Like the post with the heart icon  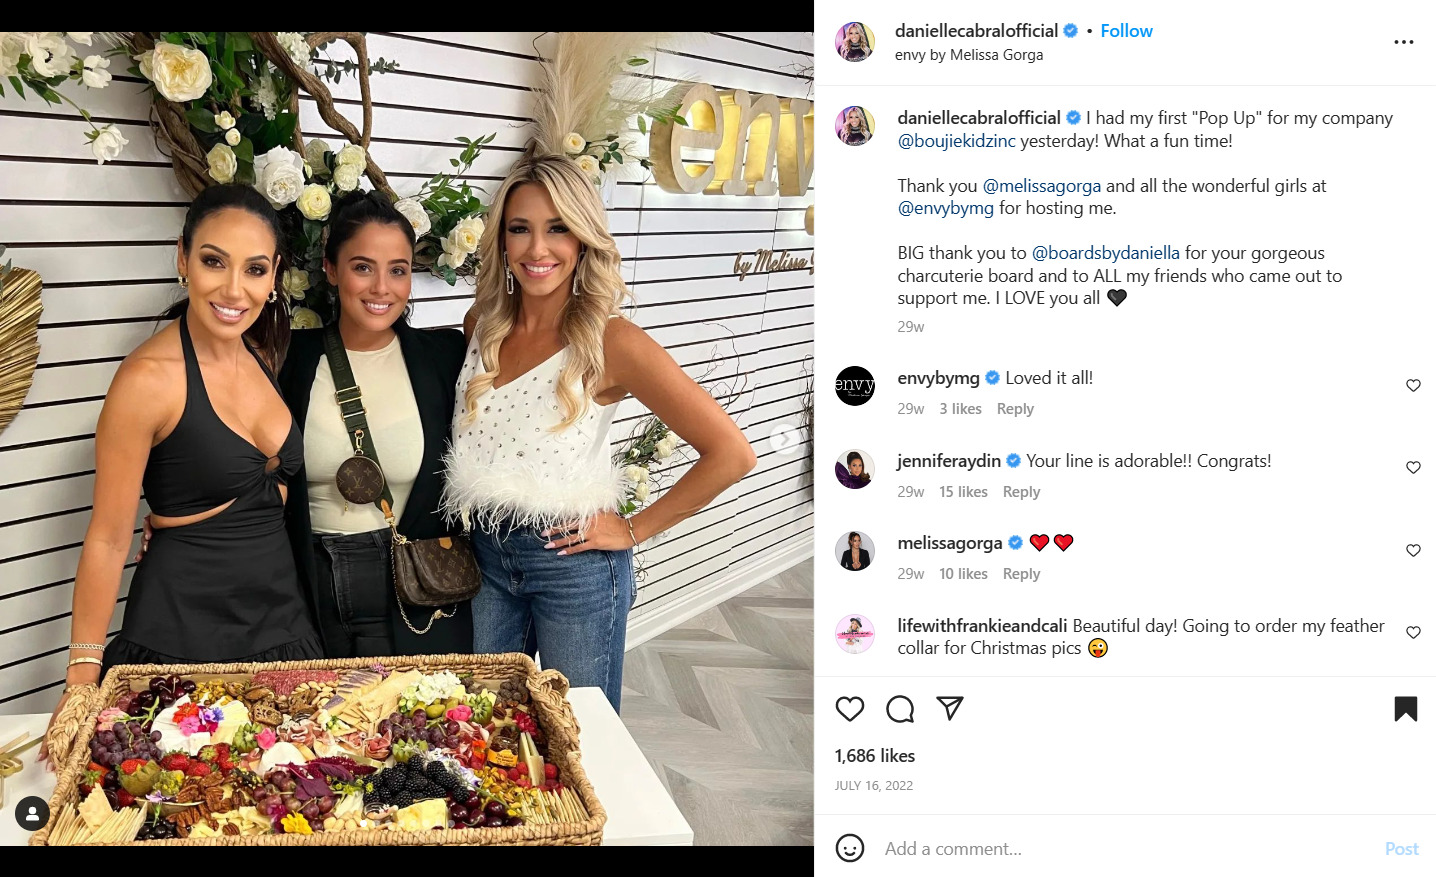pyautogui.click(x=850, y=709)
